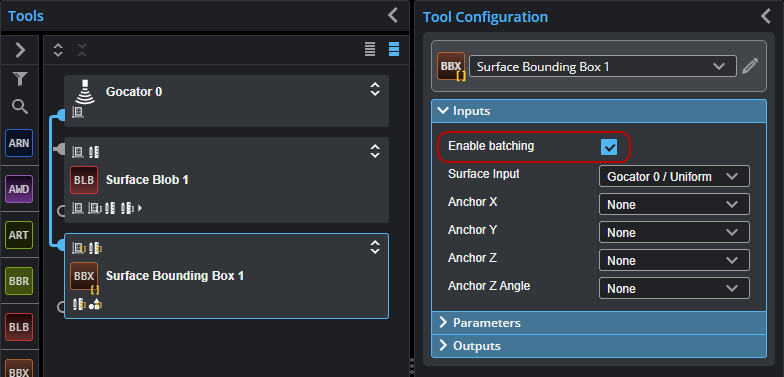
Task: Open the Surface Input dropdown
Action: pyautogui.click(x=674, y=176)
